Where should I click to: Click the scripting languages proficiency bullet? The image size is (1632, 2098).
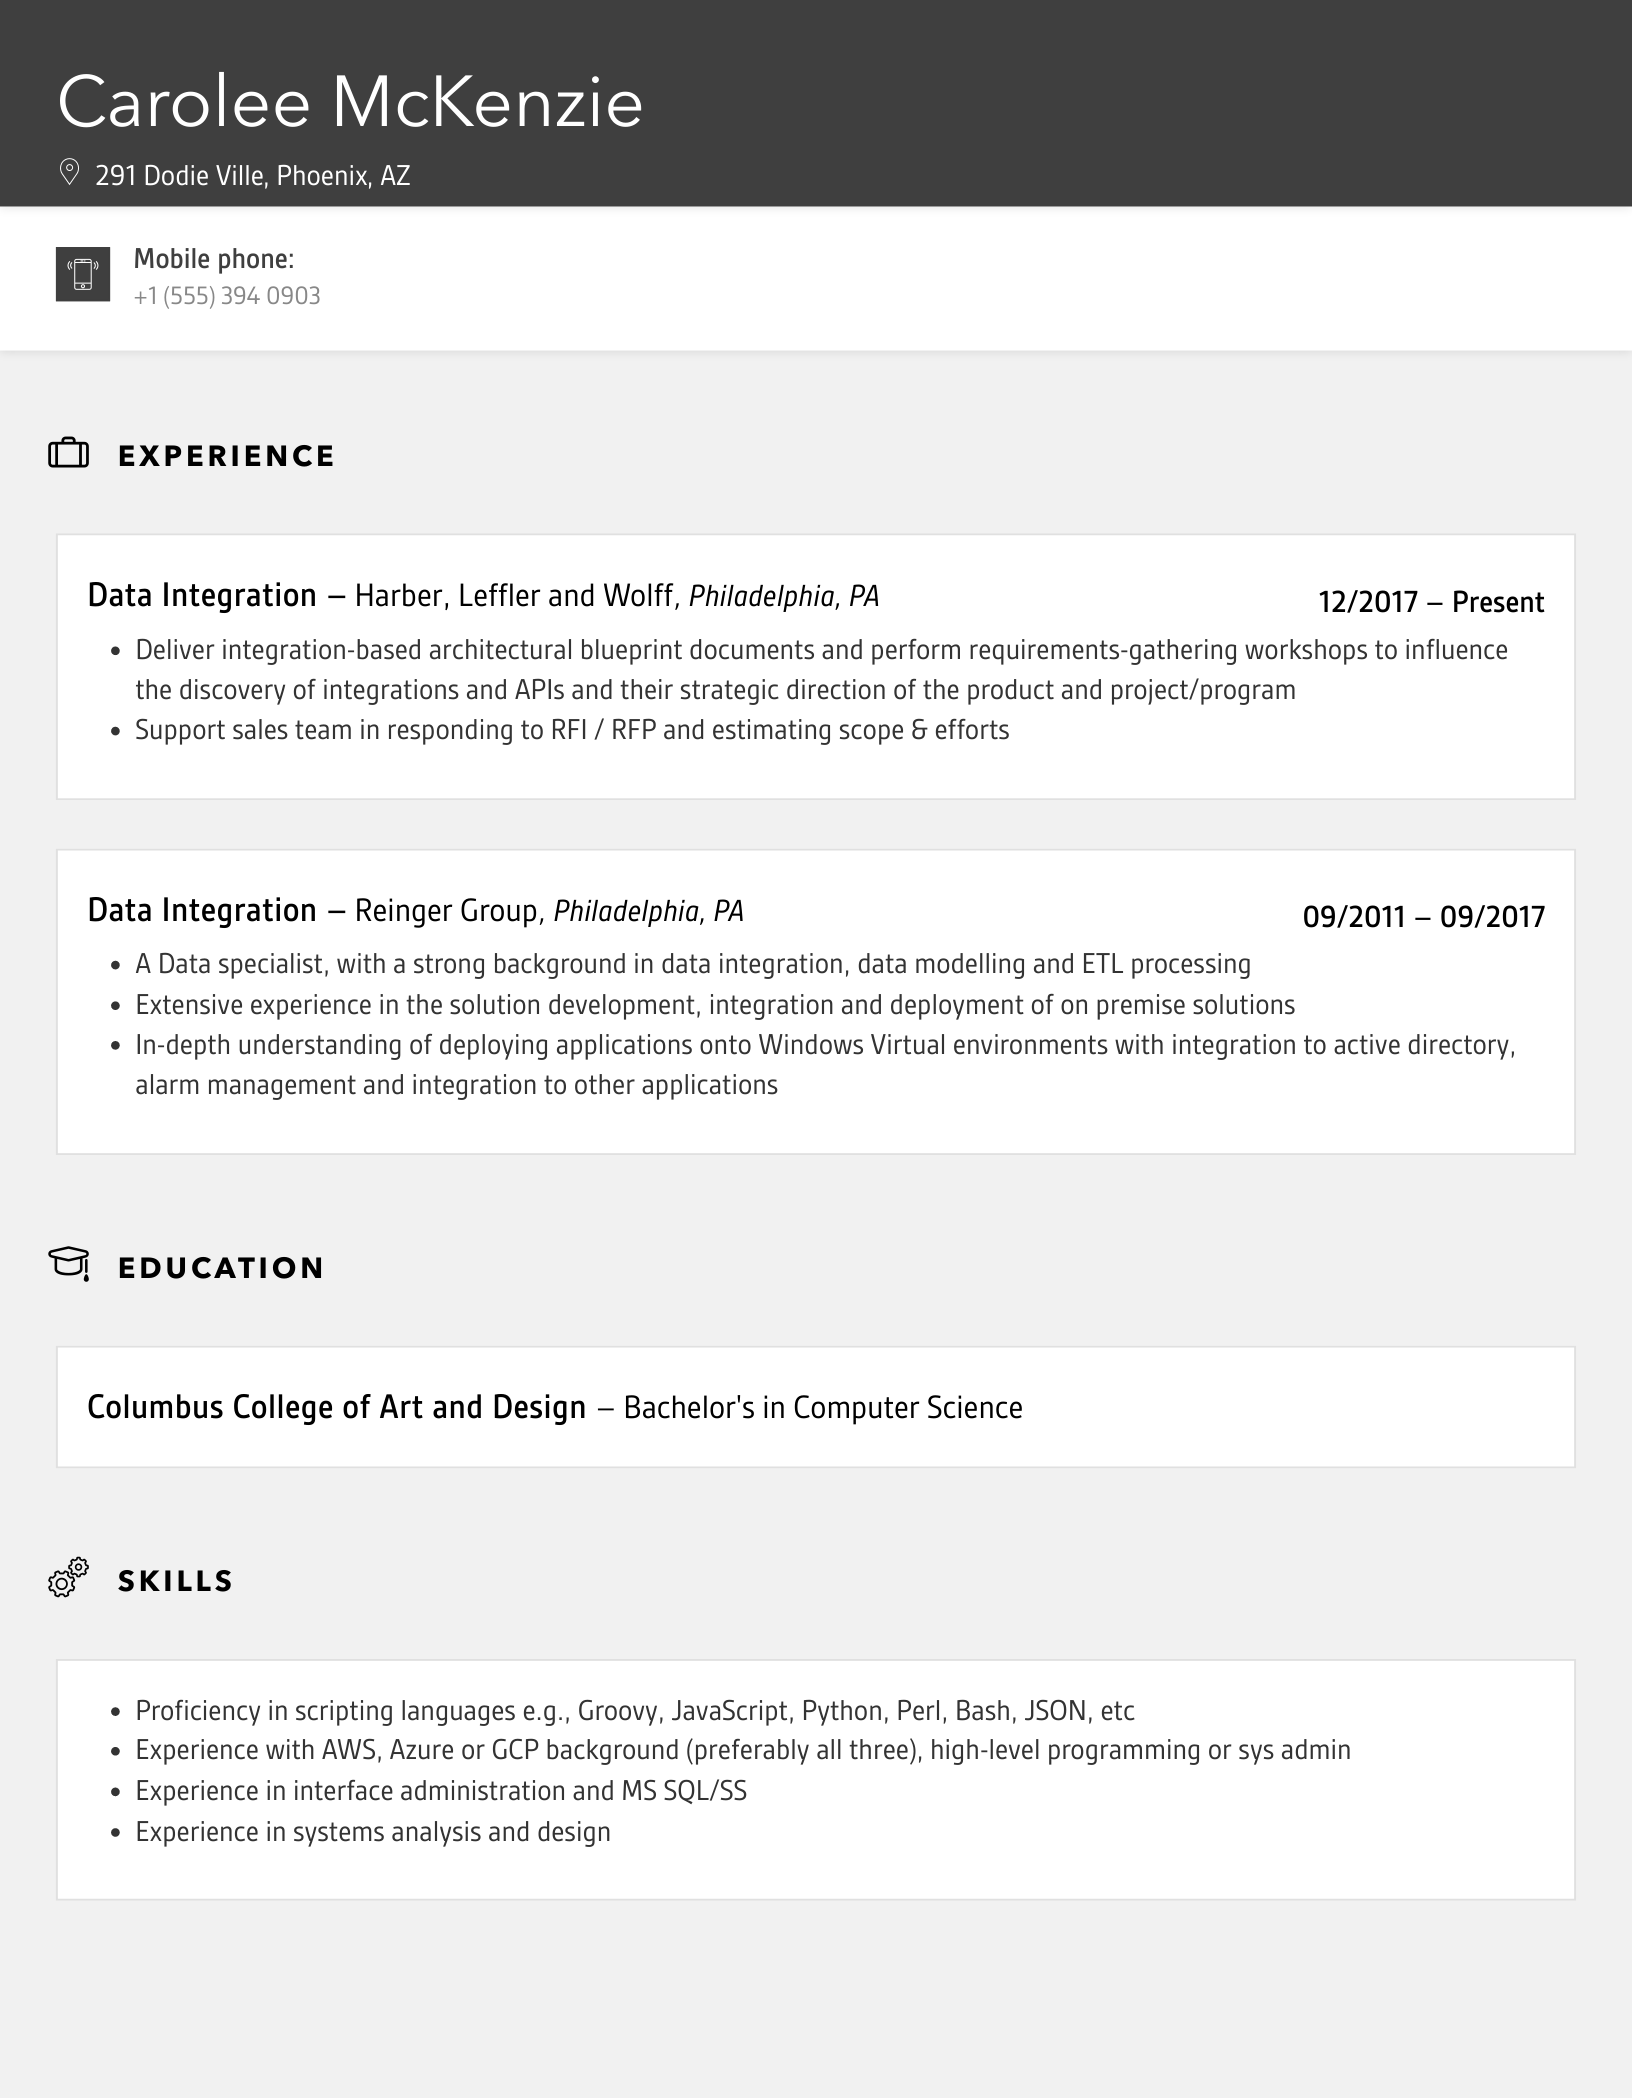pos(635,1711)
